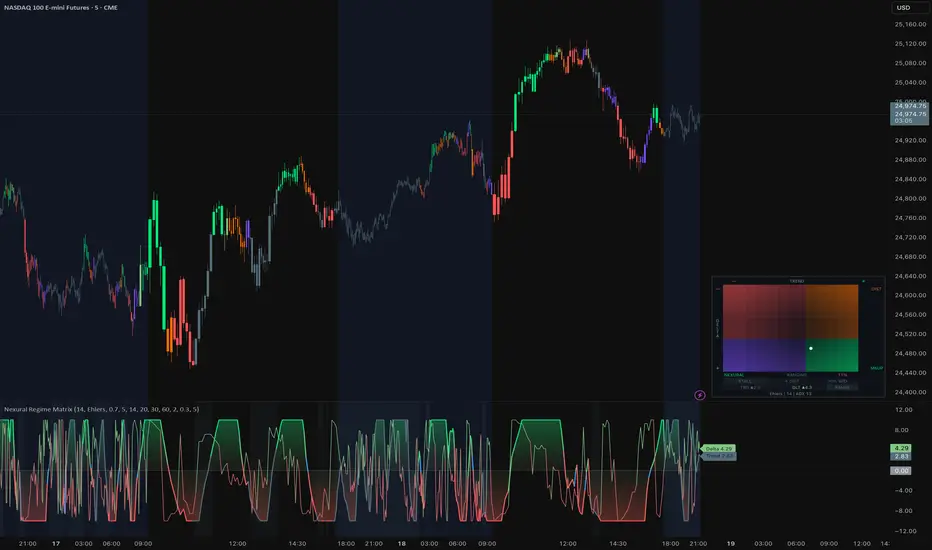Screen dimensions: 932x550
Task: Open Nexural Regime Matrix indicator legend
Action: coord(102,409)
